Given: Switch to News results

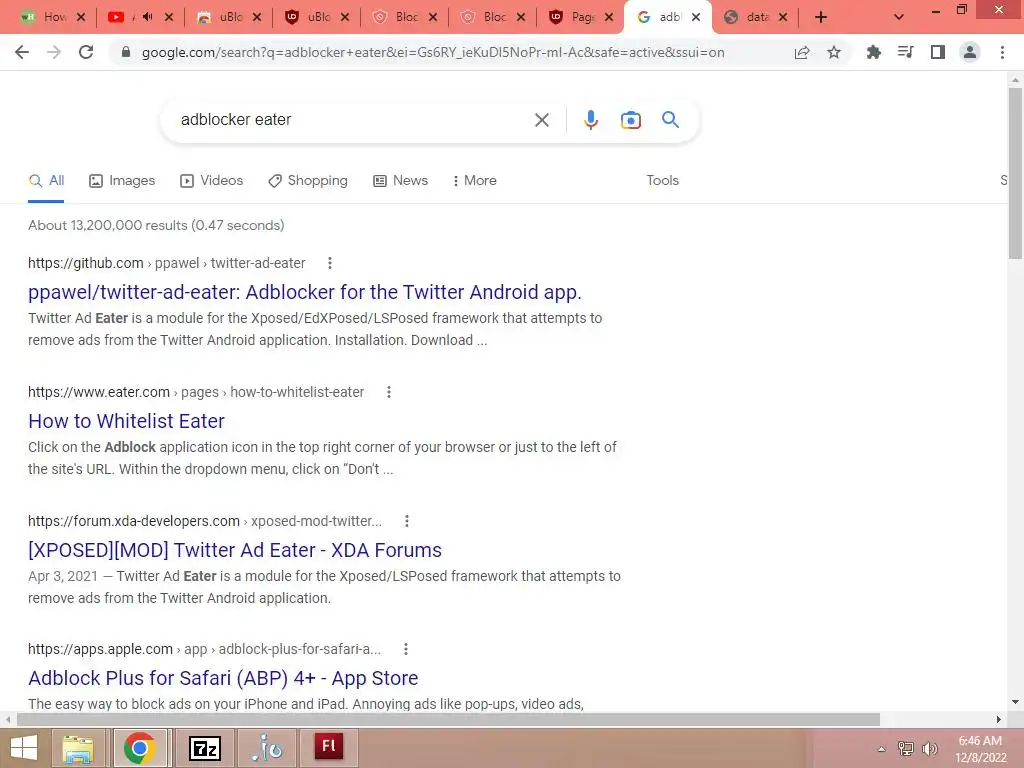Looking at the screenshot, I should (400, 181).
